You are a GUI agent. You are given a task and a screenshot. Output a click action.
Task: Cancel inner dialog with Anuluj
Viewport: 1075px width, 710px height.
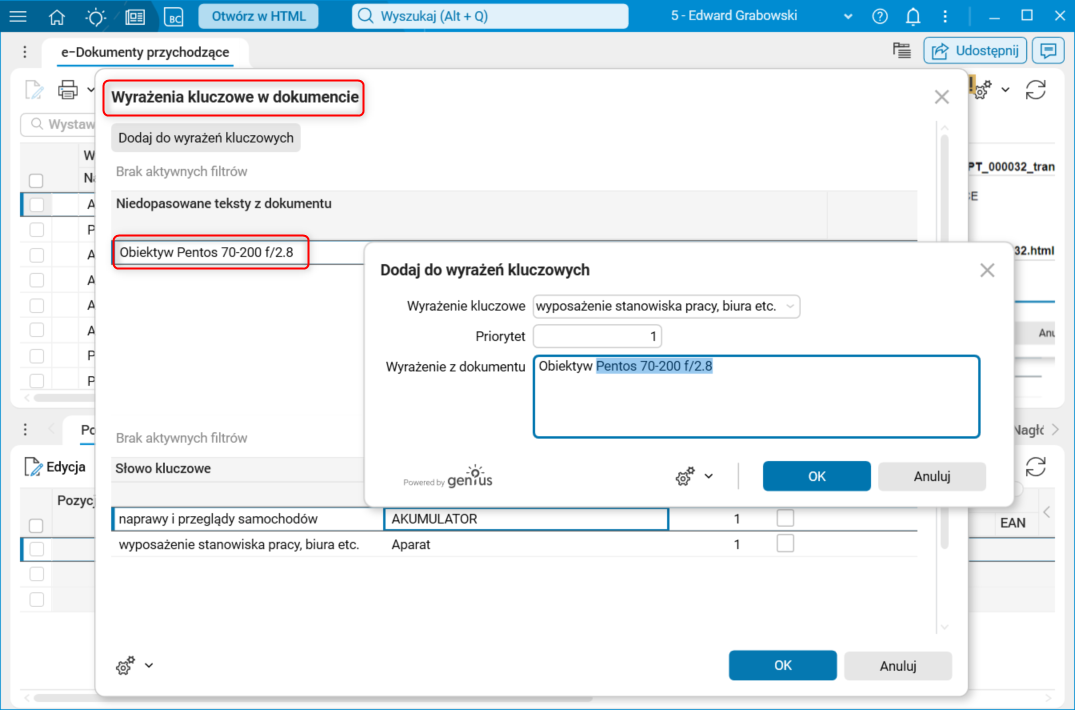tap(932, 476)
